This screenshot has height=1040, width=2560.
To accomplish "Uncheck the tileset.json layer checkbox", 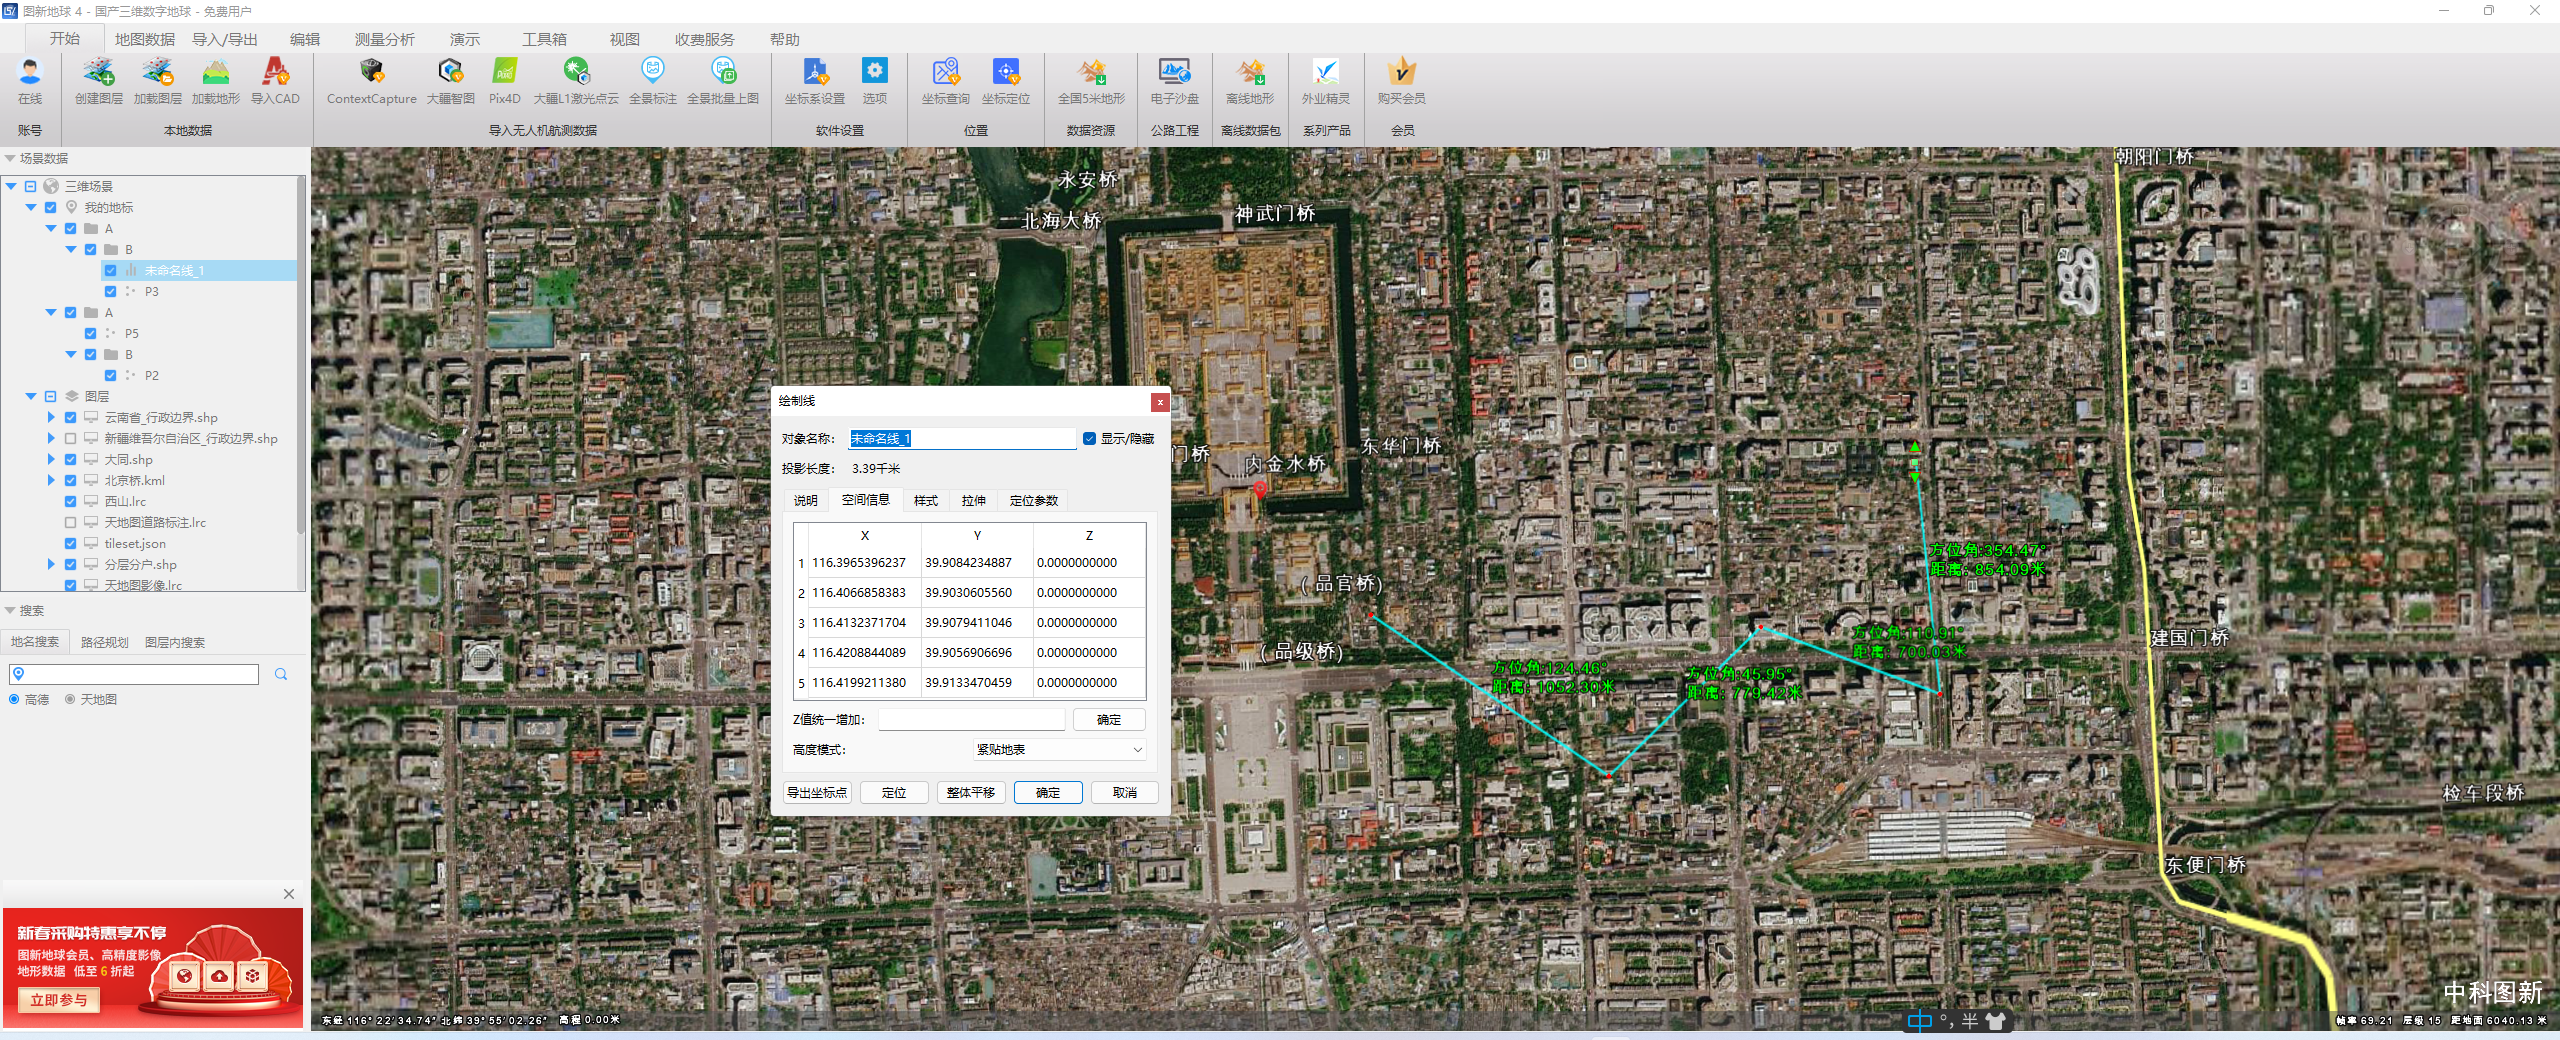I will tap(70, 543).
